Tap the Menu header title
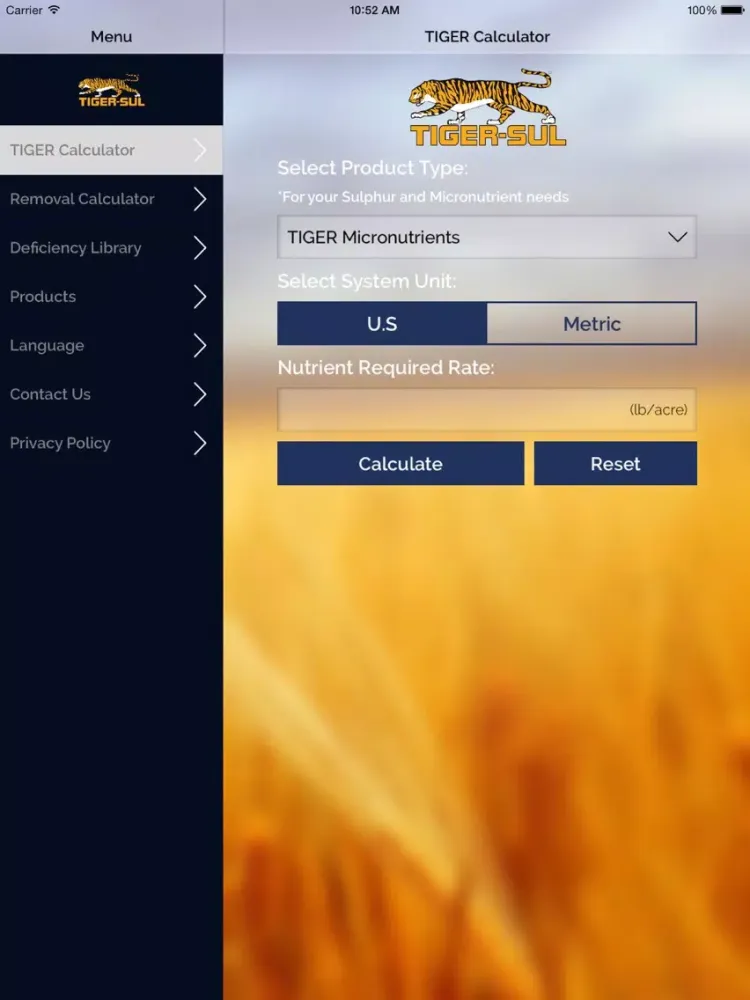 pyautogui.click(x=112, y=37)
